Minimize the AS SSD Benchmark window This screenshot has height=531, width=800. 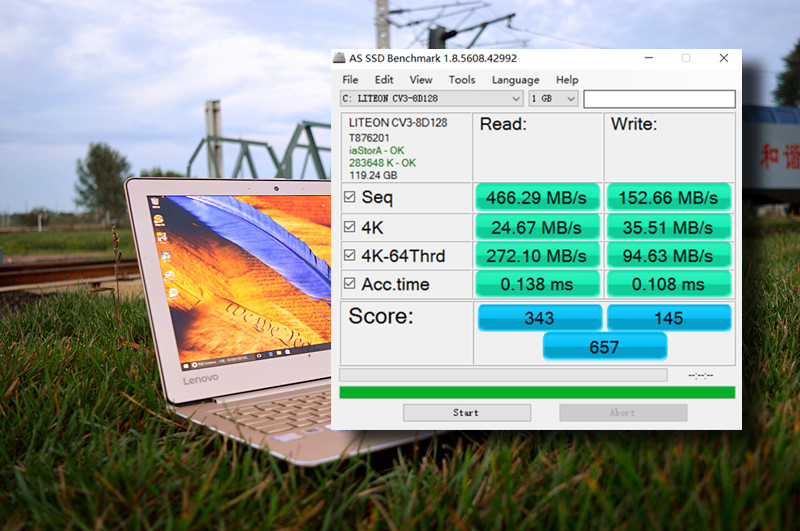[x=648, y=58]
